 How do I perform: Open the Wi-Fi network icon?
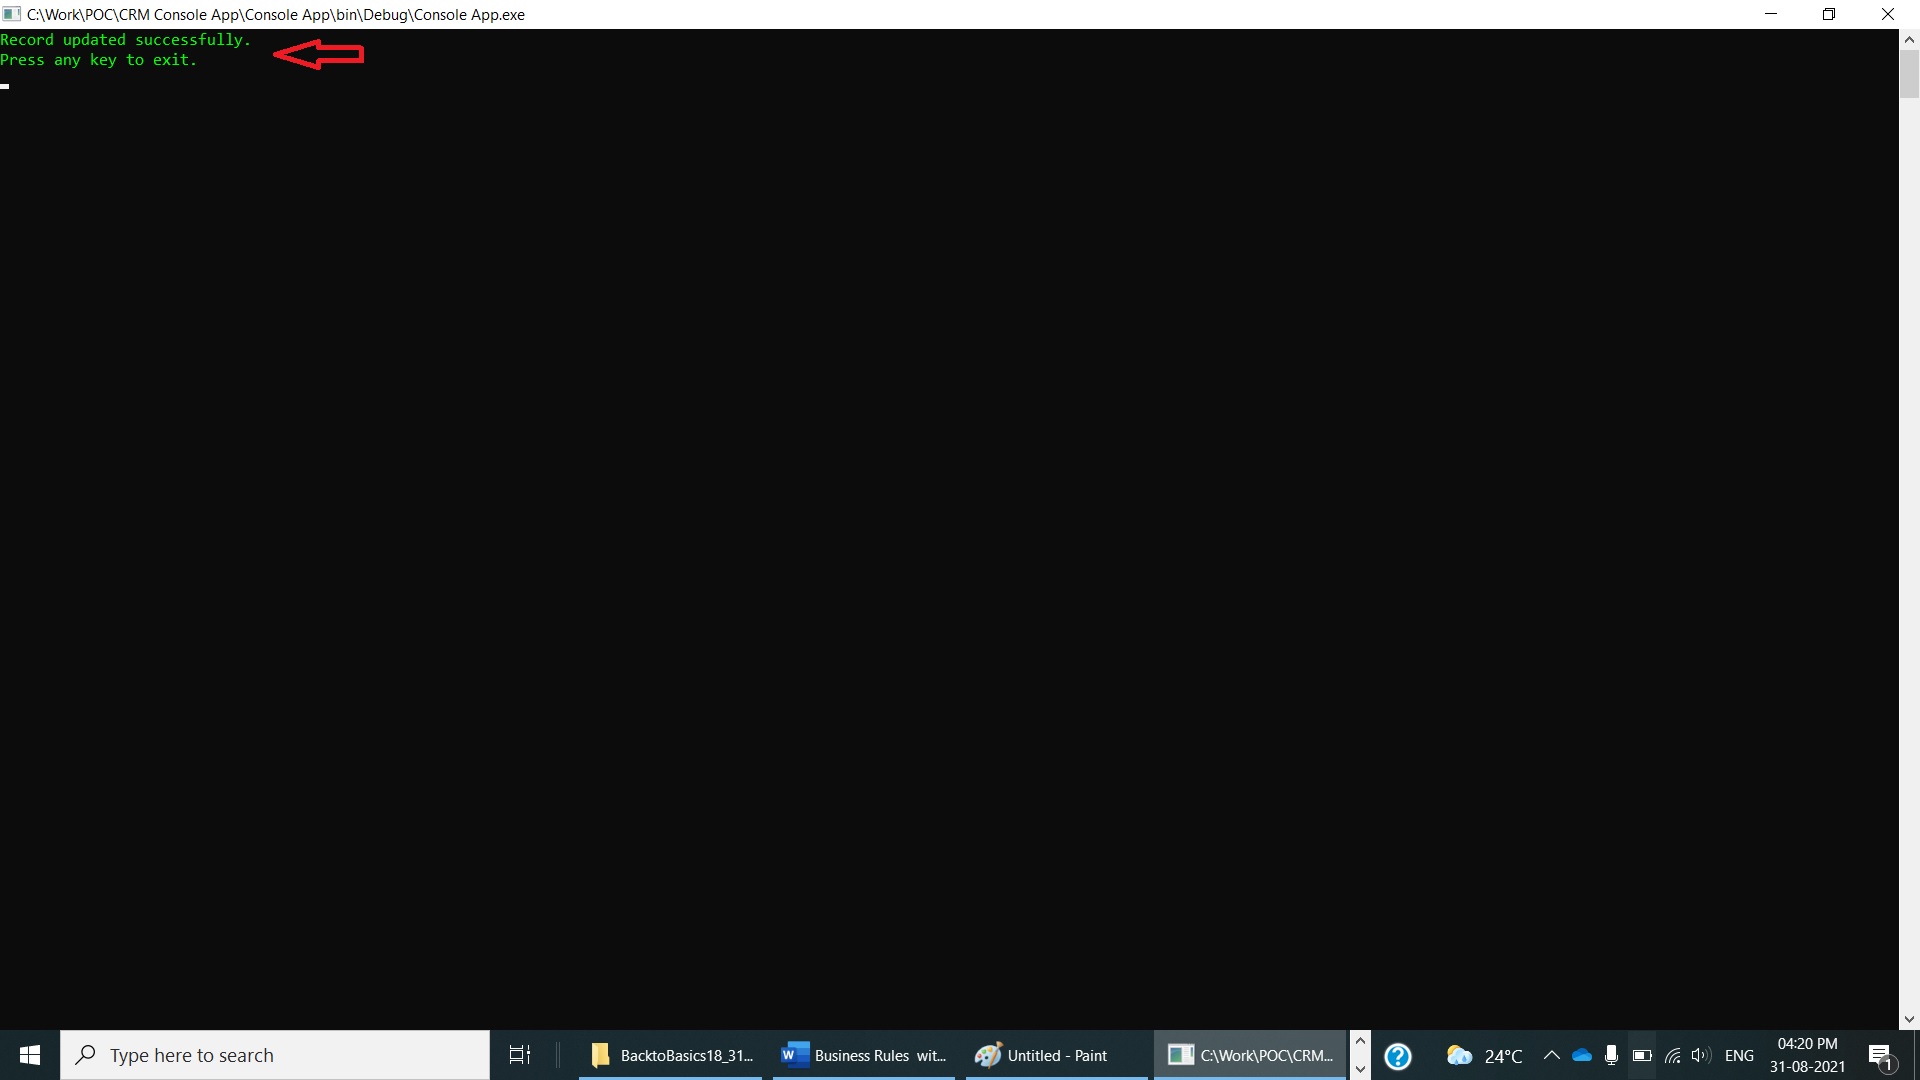[1672, 1055]
